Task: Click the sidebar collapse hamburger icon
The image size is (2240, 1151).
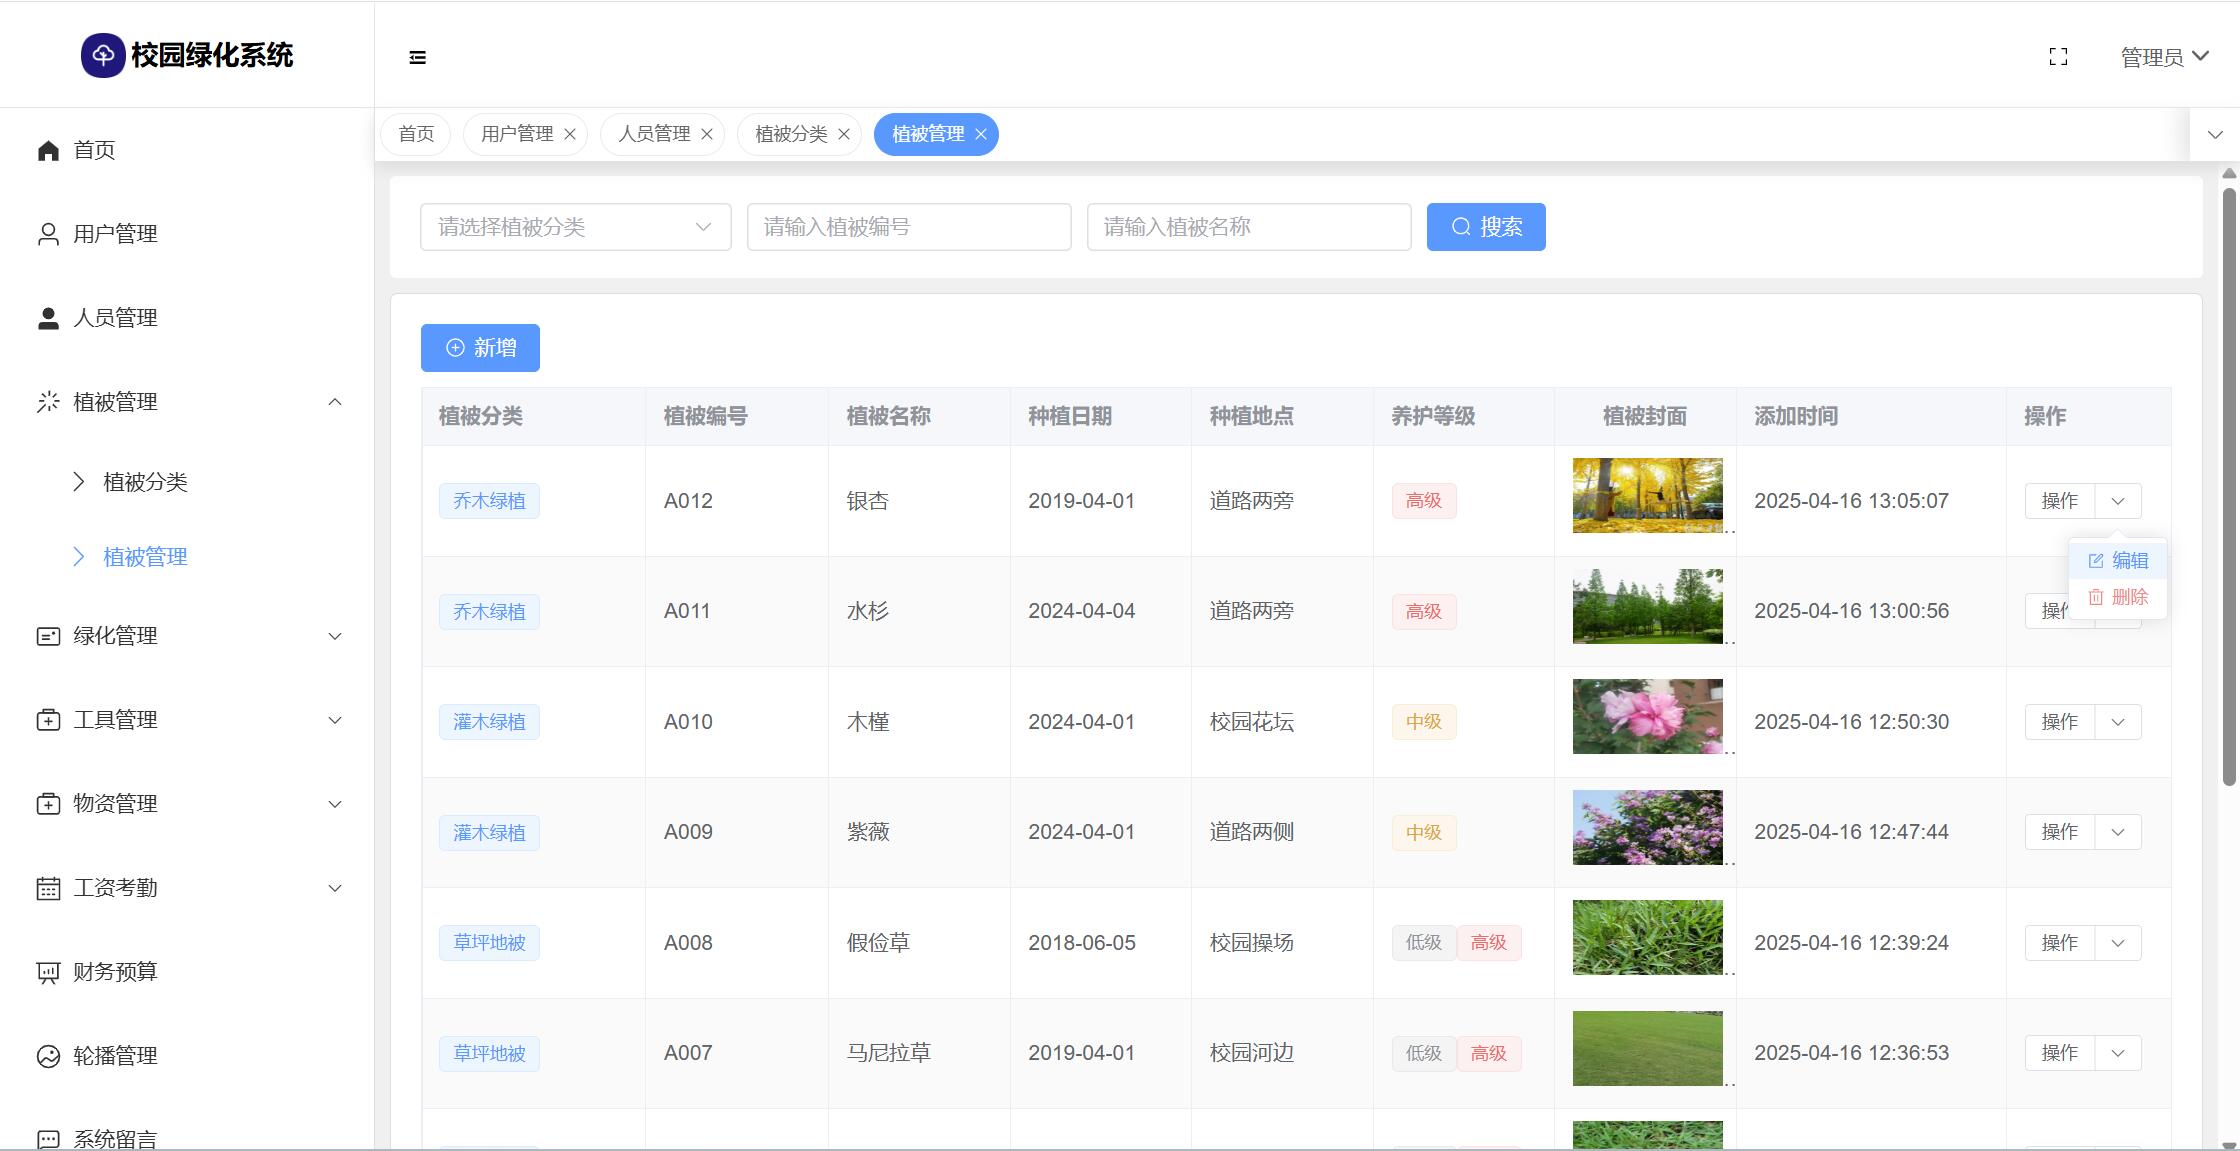Action: point(418,58)
